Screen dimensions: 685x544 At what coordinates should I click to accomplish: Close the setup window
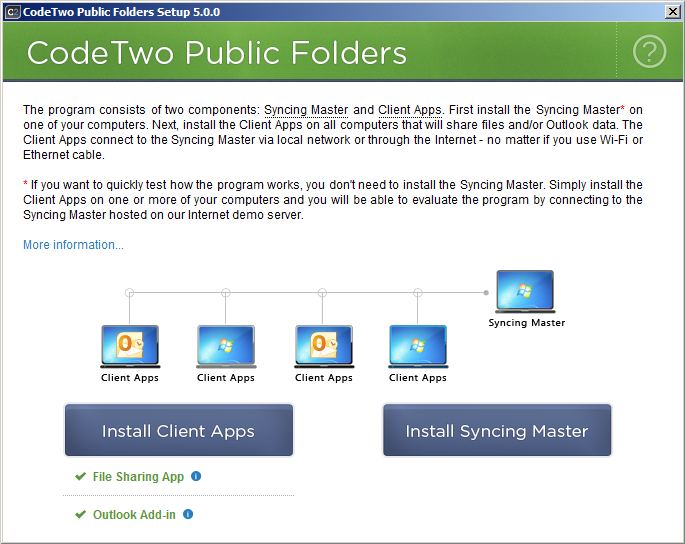[672, 12]
